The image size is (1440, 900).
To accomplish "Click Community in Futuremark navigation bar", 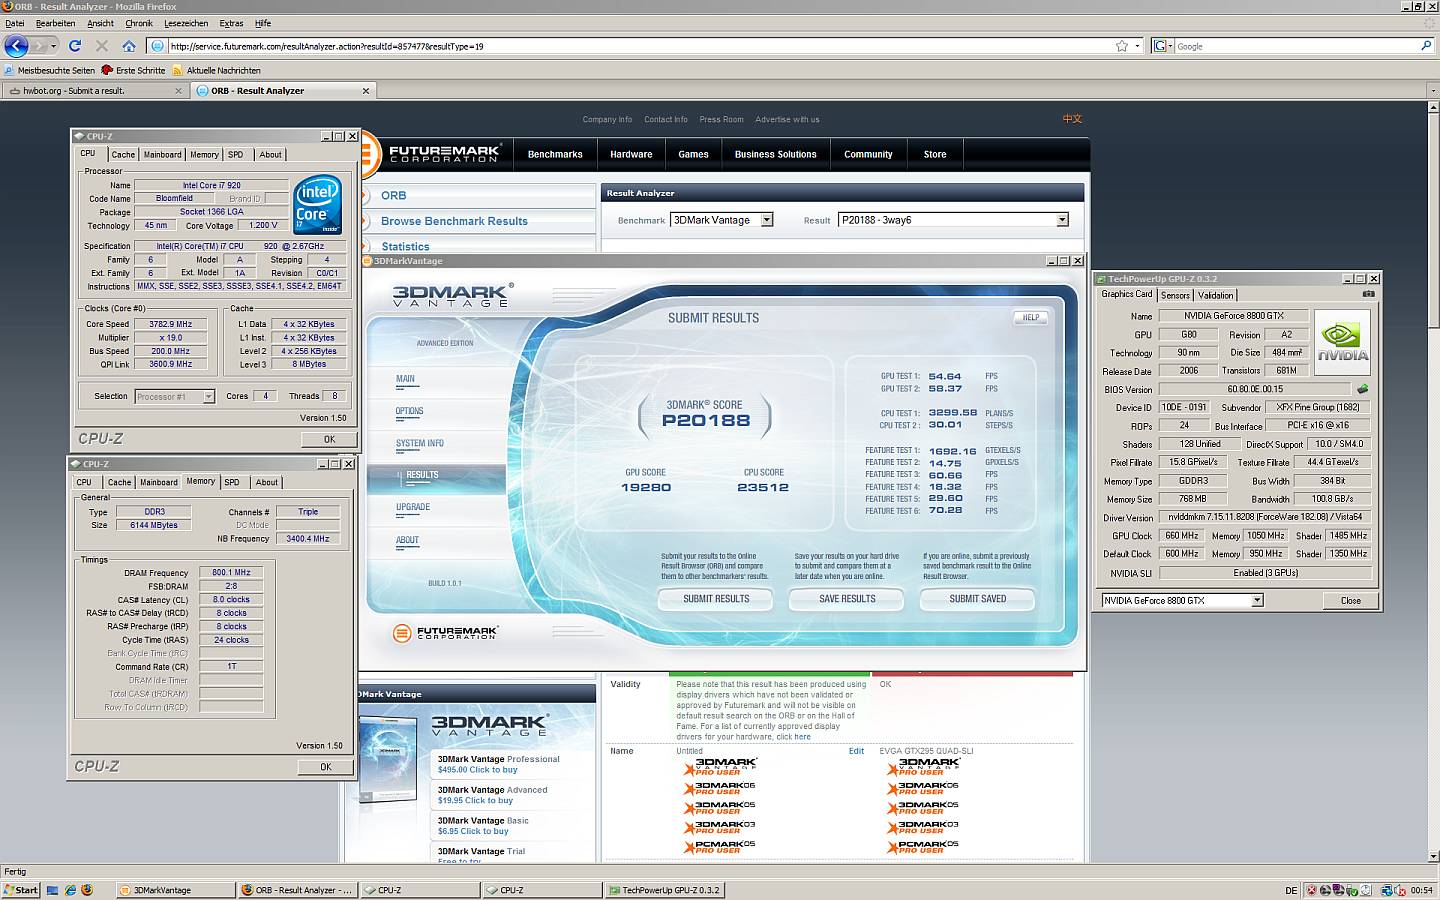I will tap(868, 154).
